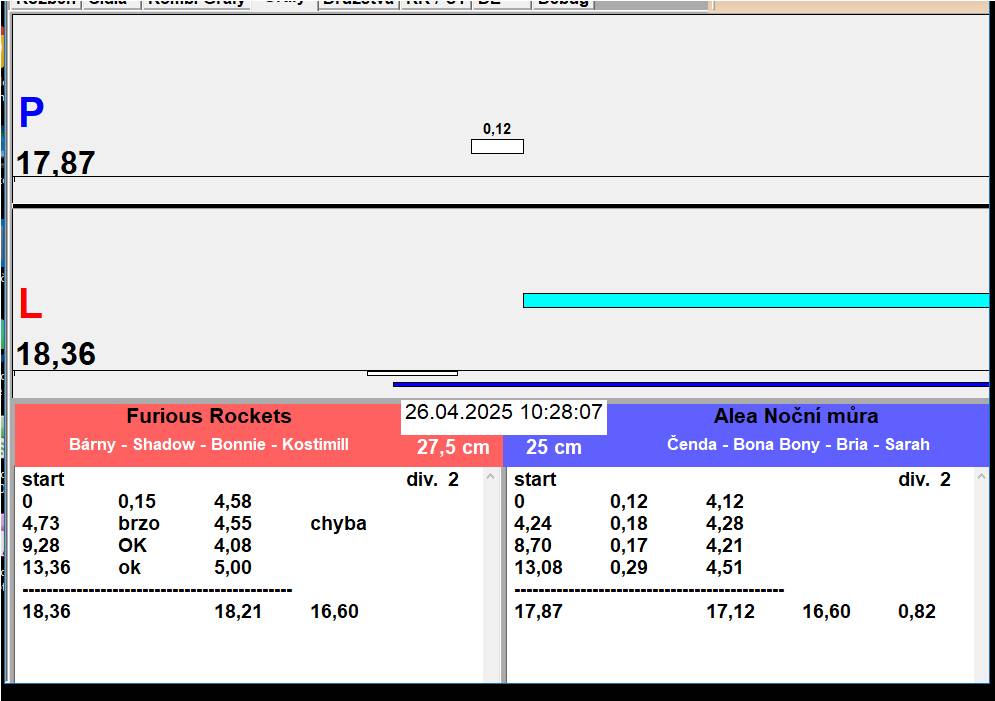995x701 pixels.
Task: Click the 27,5 cm jump height label
Action: pyautogui.click(x=453, y=448)
